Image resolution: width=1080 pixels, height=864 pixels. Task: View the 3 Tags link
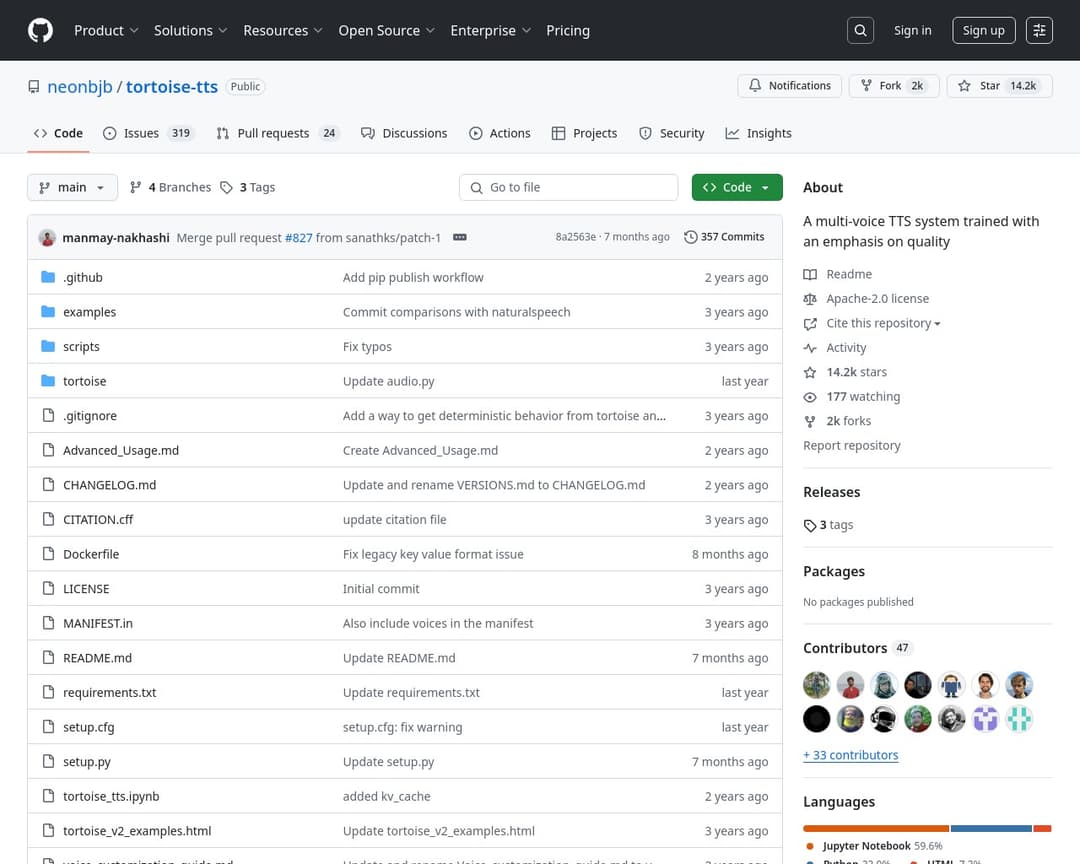point(248,187)
